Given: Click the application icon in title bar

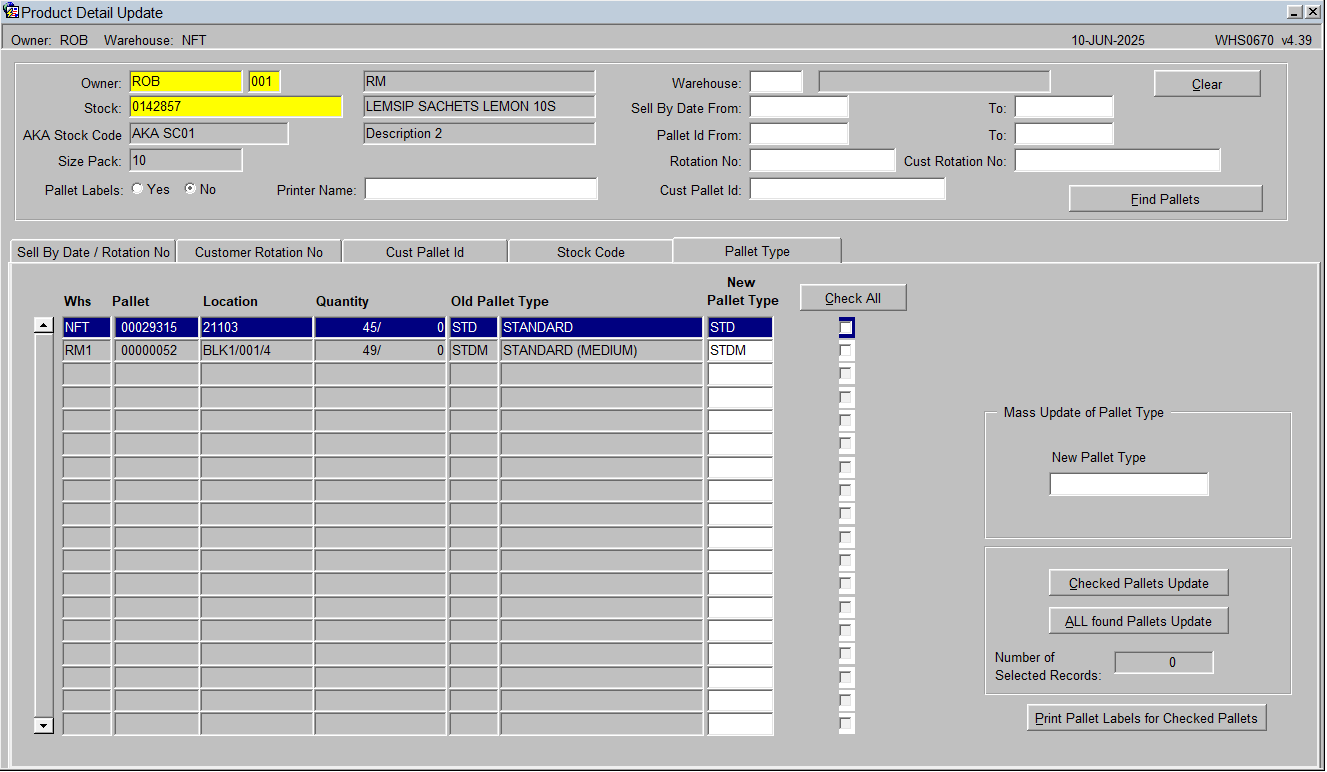Looking at the screenshot, I should coord(12,12).
